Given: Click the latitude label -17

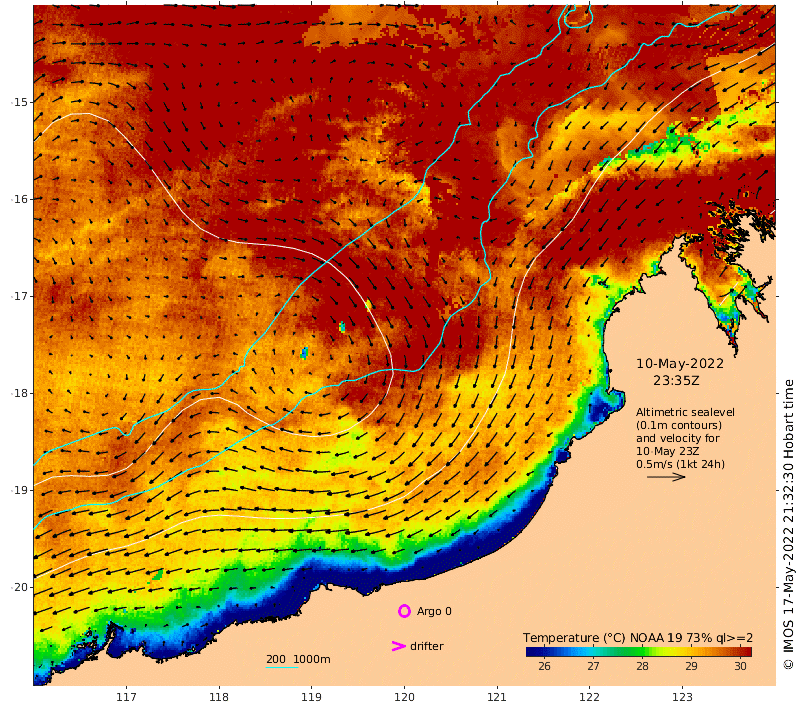Looking at the screenshot, I should (19, 296).
